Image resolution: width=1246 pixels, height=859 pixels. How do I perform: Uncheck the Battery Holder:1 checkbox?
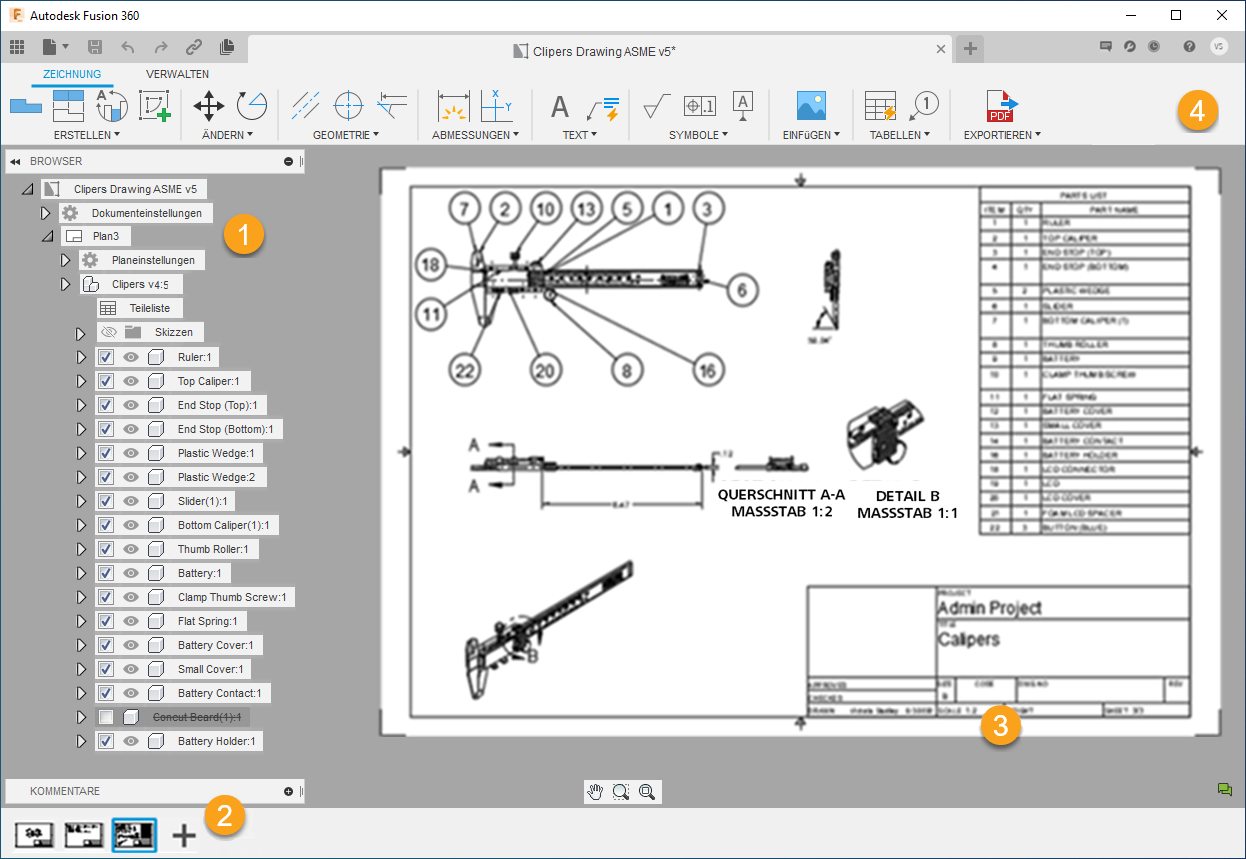coord(106,741)
